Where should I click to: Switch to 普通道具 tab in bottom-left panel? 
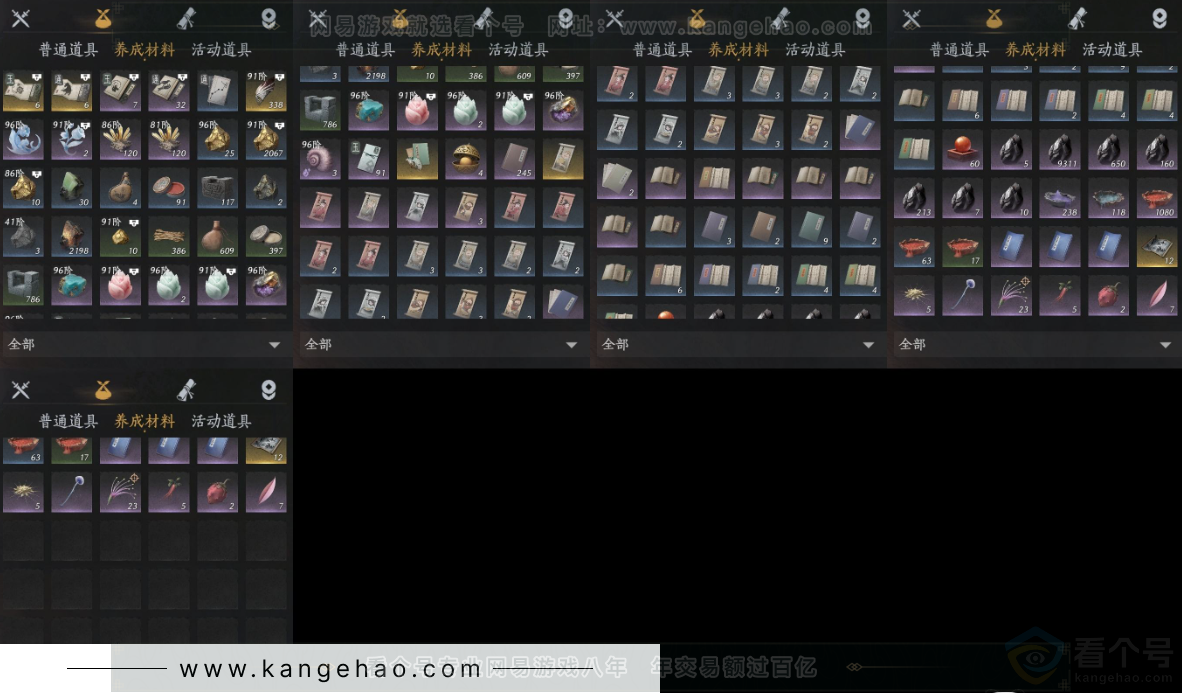[x=68, y=421]
